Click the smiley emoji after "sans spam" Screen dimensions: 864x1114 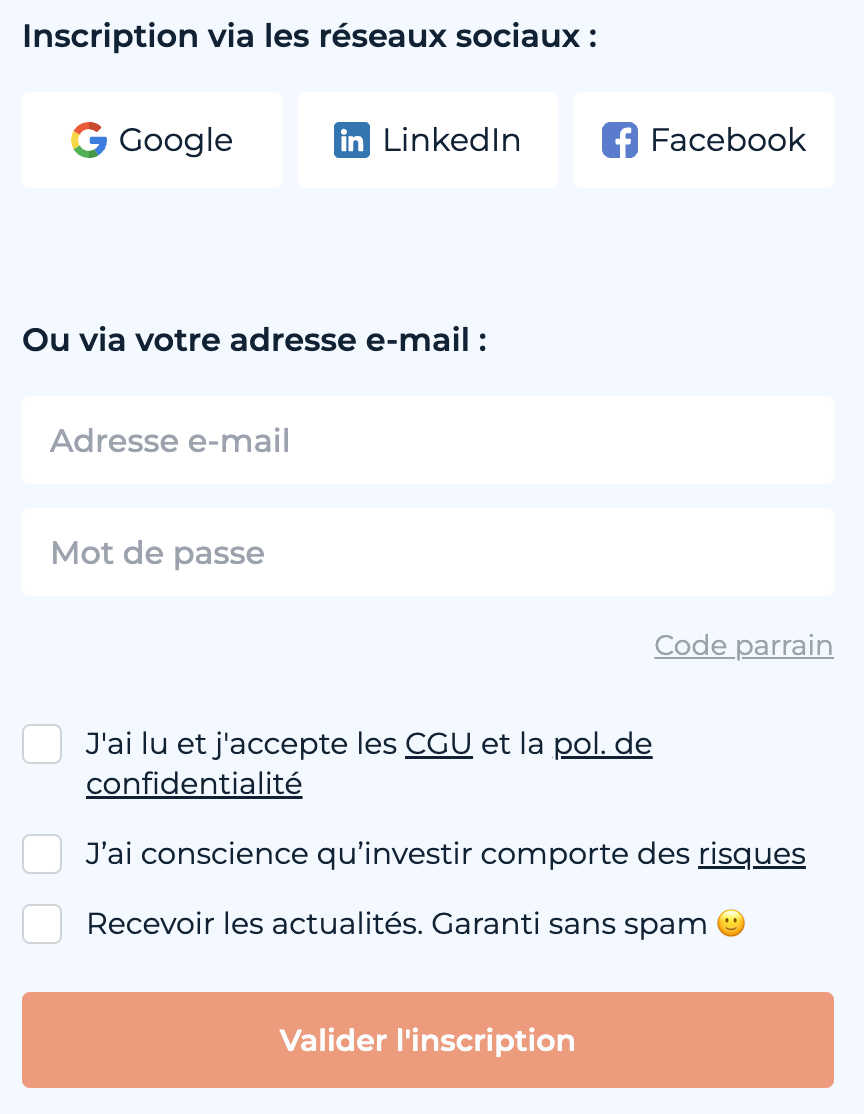(731, 924)
